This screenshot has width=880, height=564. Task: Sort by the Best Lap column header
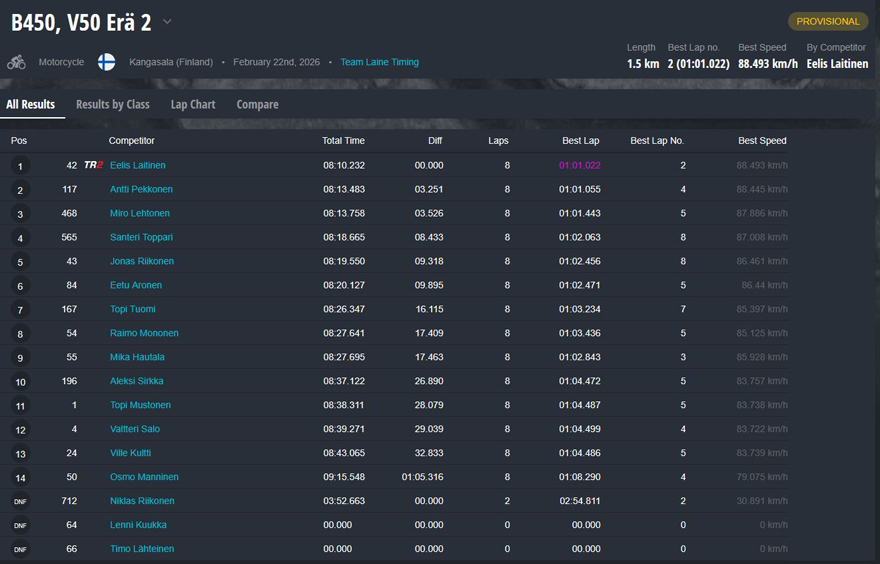tap(580, 141)
